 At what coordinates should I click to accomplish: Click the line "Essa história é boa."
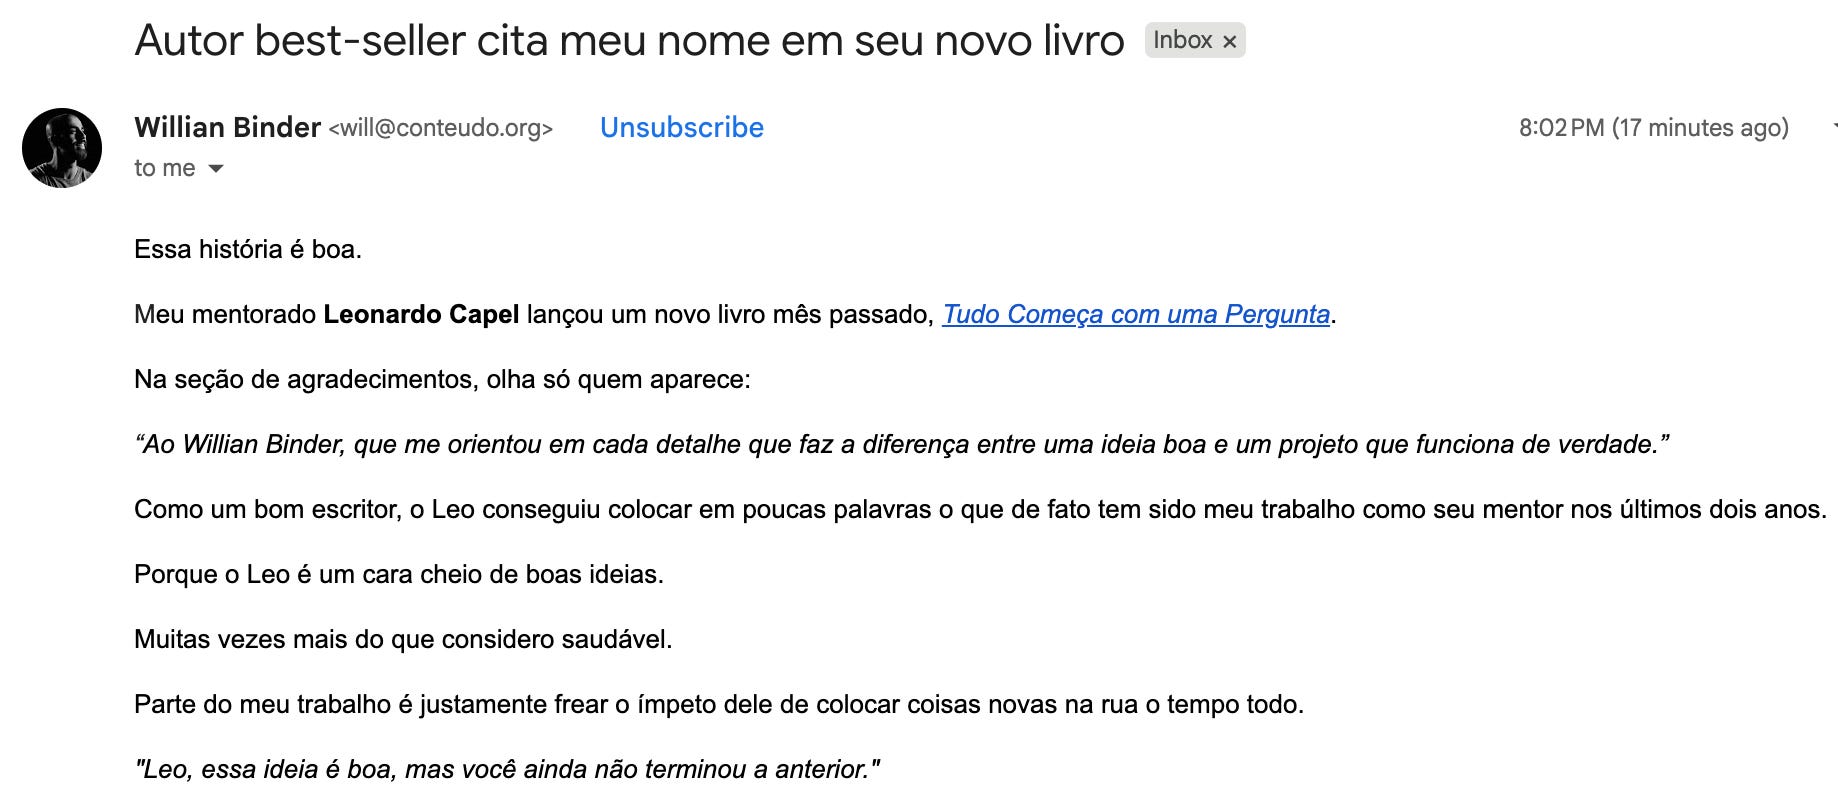click(x=248, y=249)
